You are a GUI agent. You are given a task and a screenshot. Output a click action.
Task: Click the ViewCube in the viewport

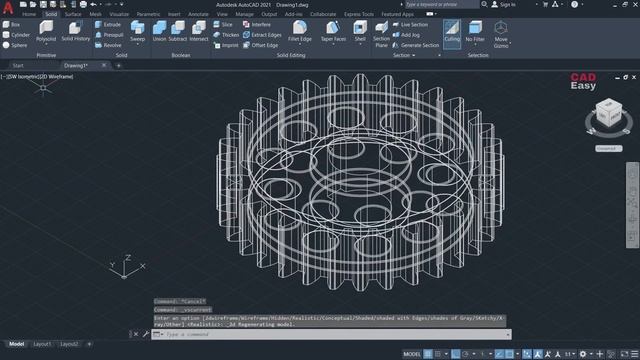tap(609, 113)
